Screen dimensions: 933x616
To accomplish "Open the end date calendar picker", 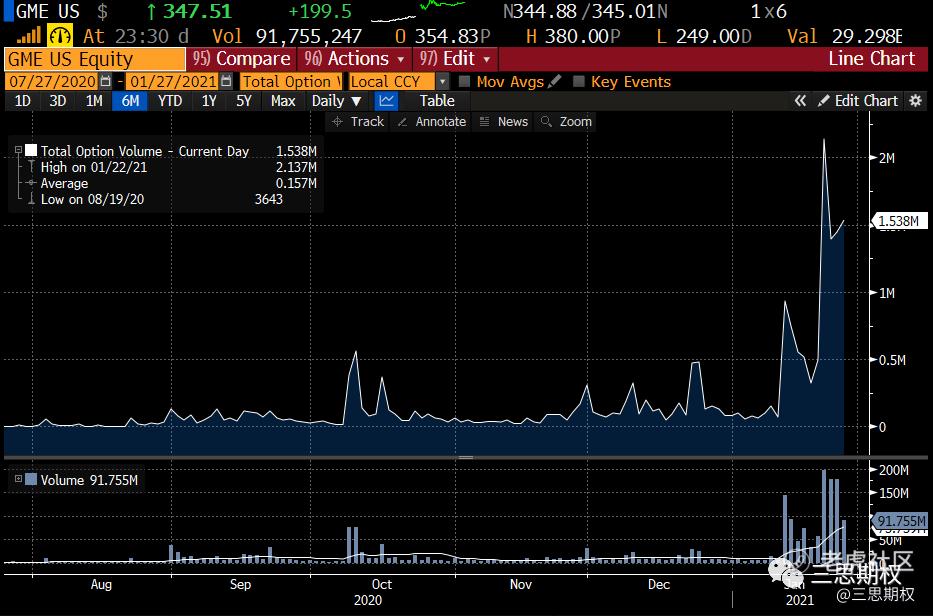I will 226,81.
